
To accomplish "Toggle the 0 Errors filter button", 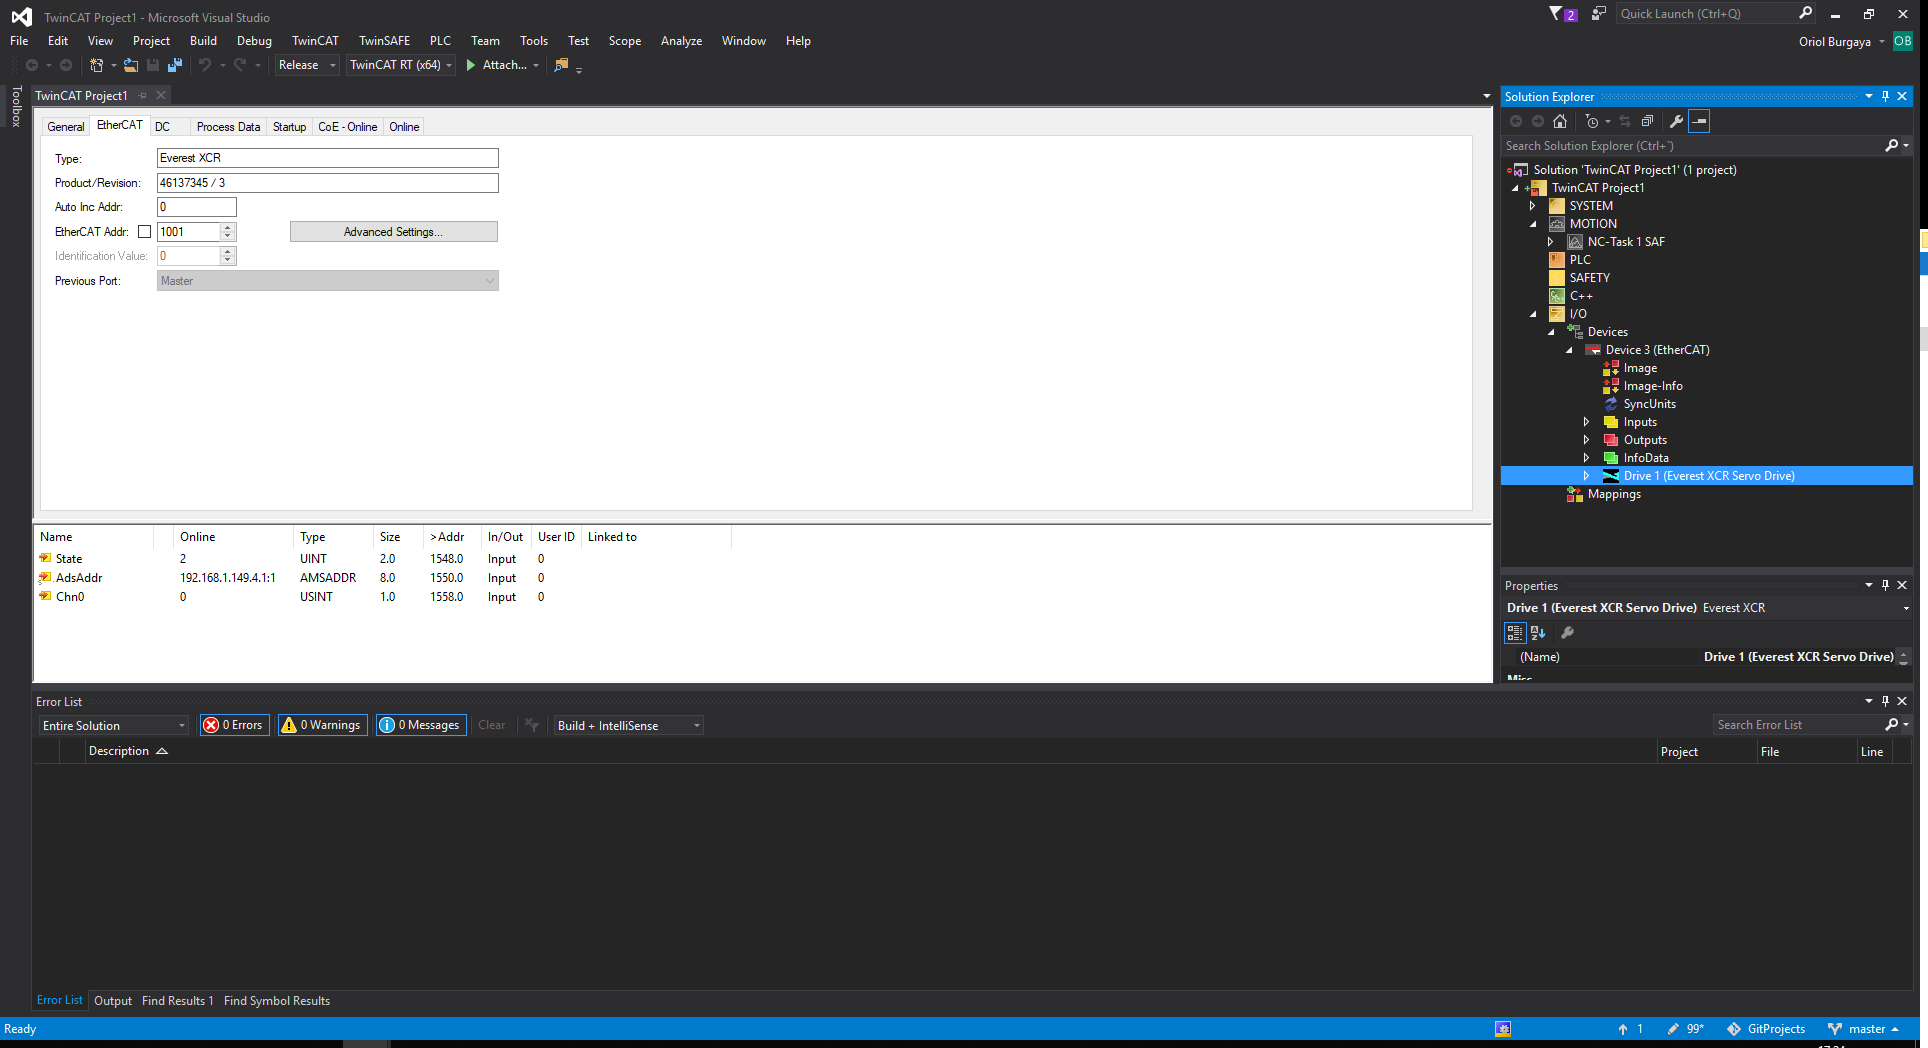I will pos(235,725).
